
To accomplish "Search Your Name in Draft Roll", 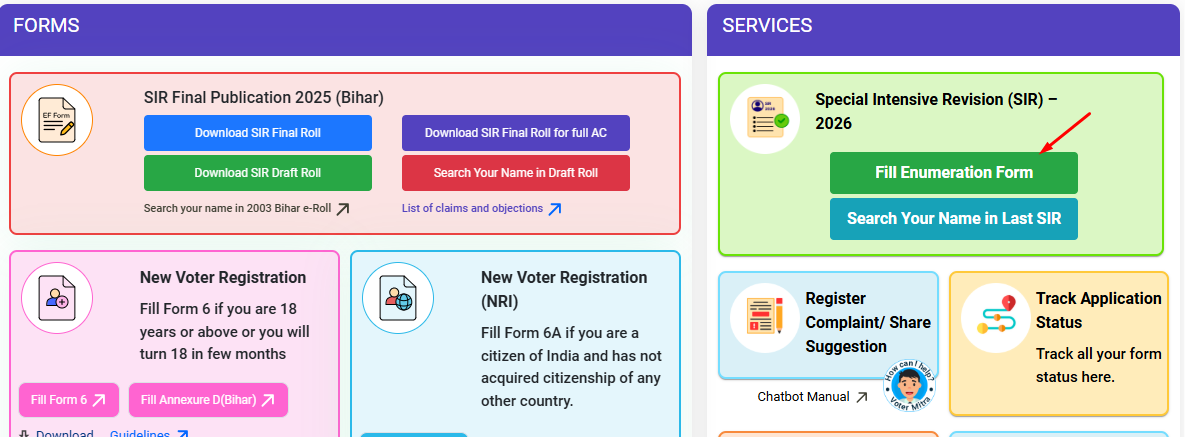I will (x=516, y=173).
